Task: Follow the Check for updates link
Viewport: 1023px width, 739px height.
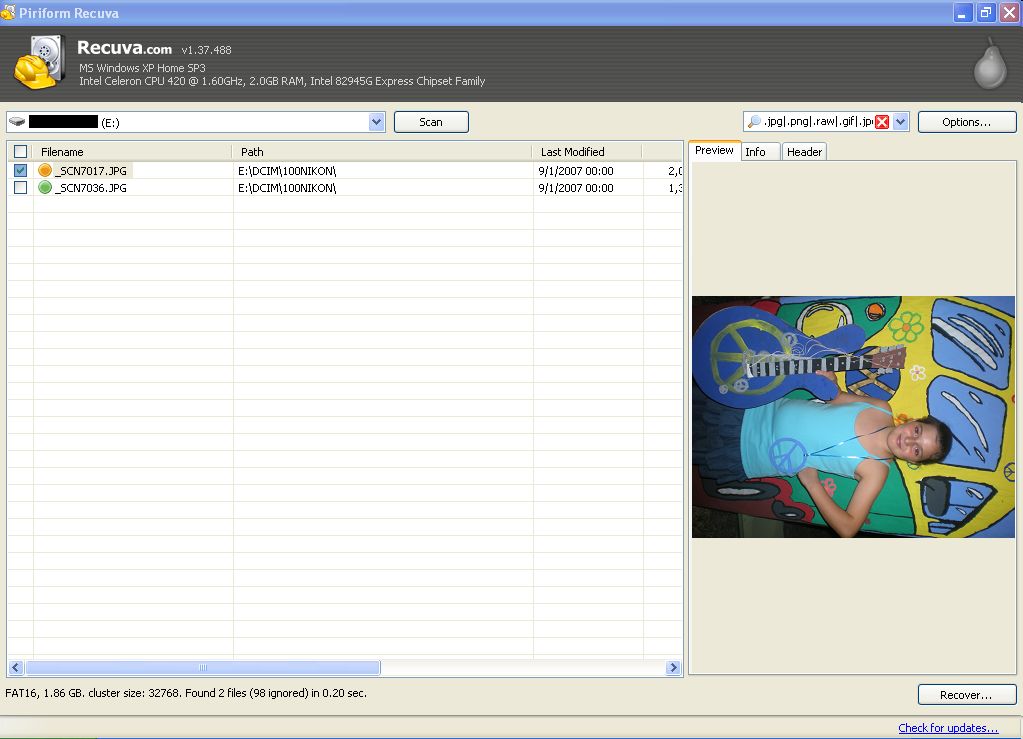Action: tap(948, 728)
